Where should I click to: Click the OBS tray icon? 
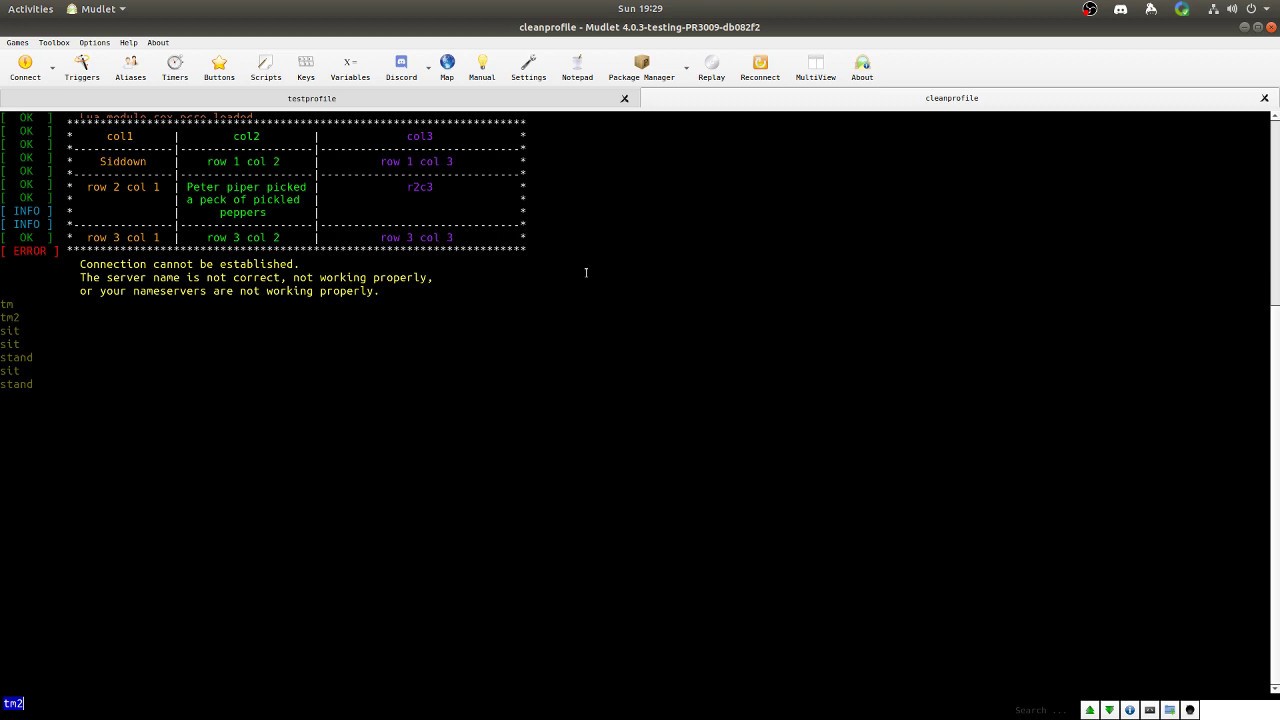click(1090, 9)
